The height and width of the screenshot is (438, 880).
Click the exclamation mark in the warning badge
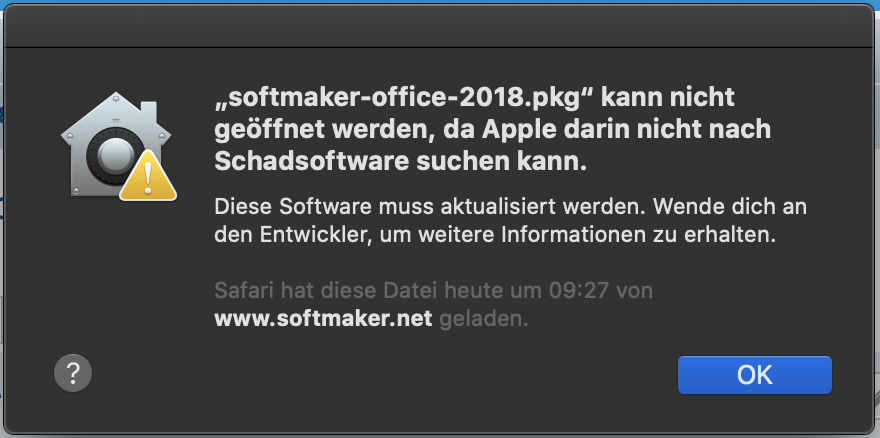tap(148, 178)
